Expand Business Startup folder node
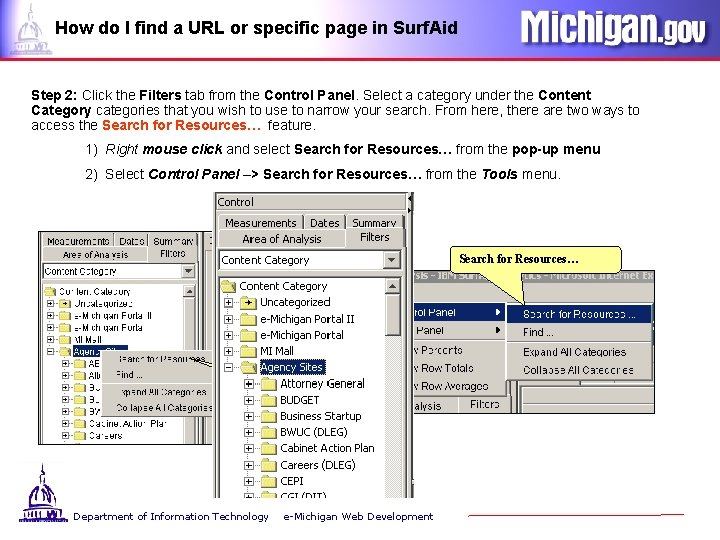 pyautogui.click(x=248, y=416)
